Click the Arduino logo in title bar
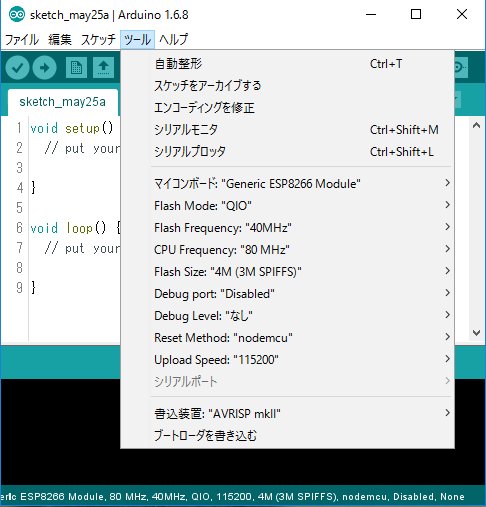This screenshot has width=486, height=507. [17, 15]
